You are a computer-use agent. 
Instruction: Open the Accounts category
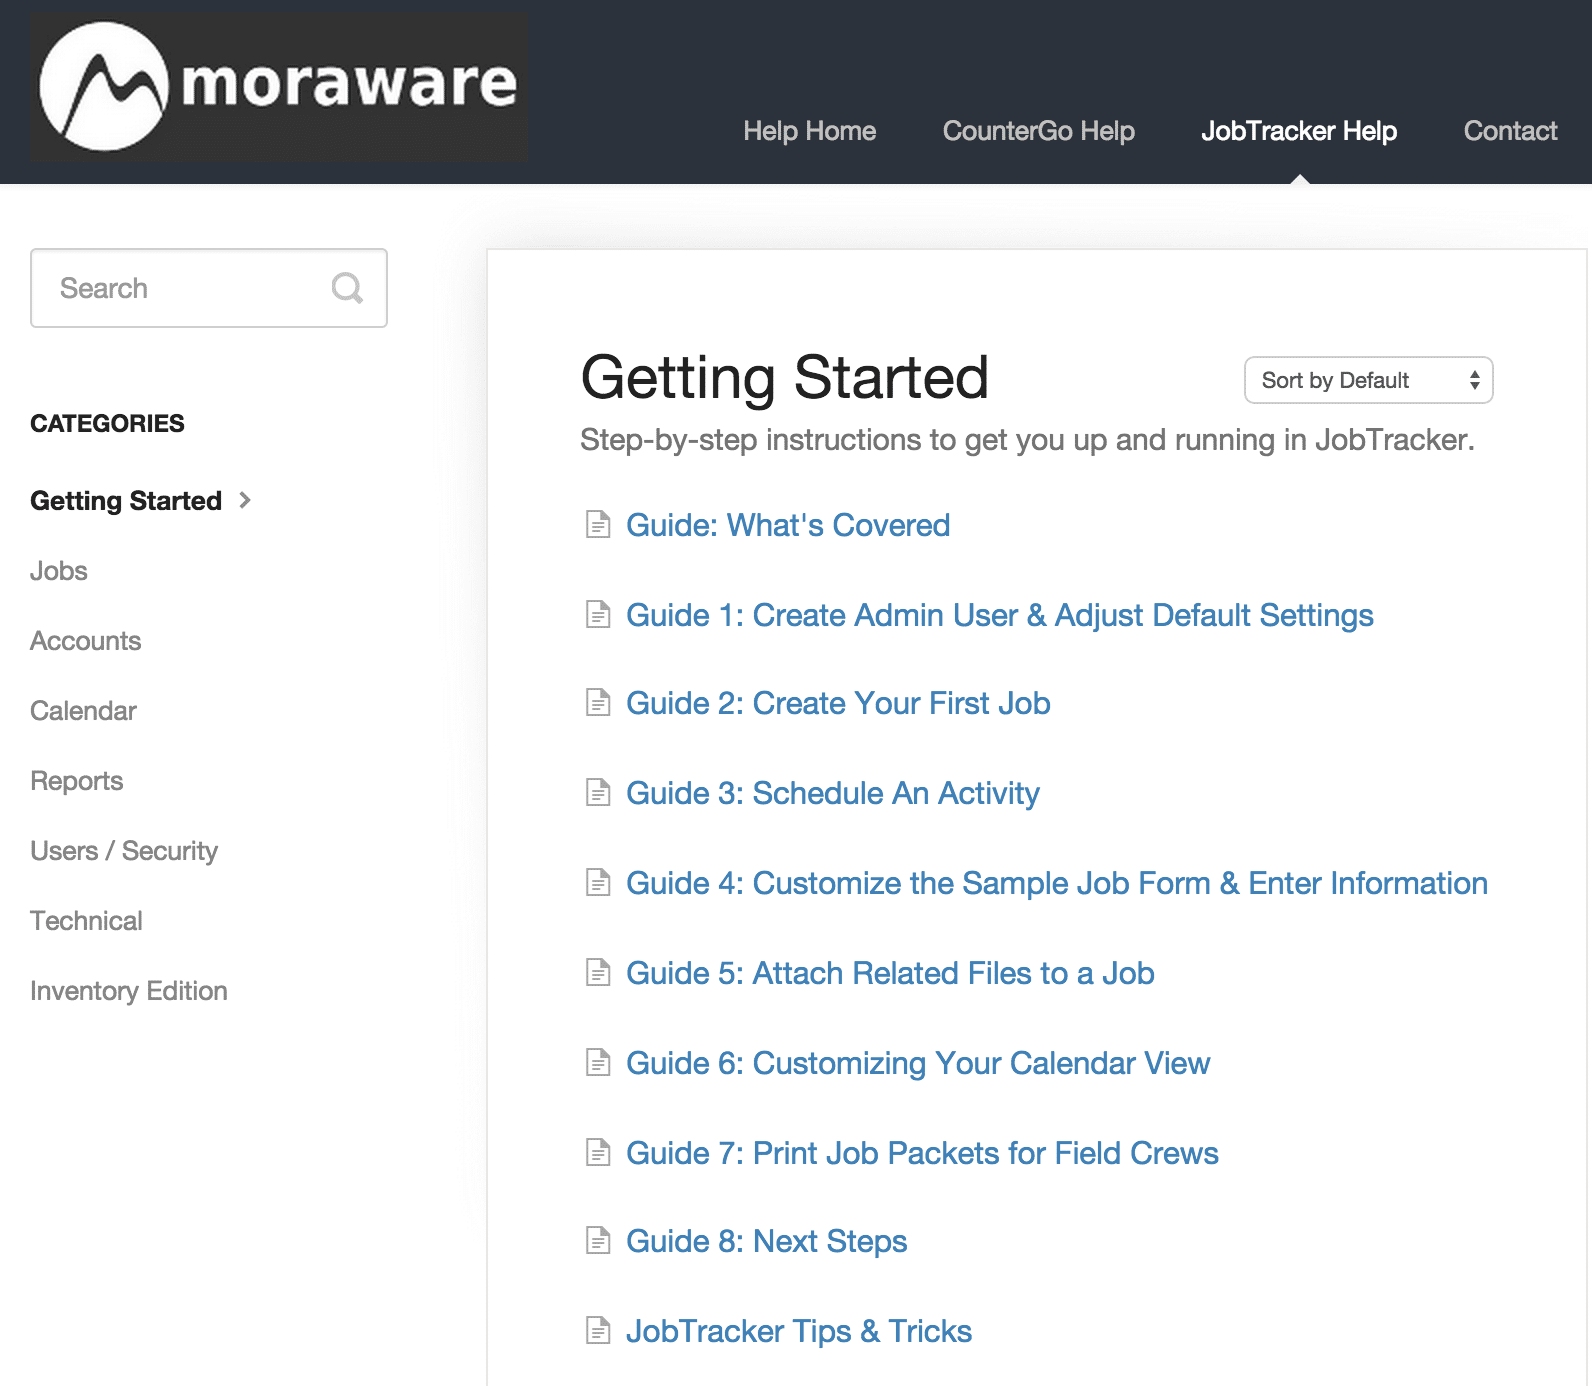[86, 641]
